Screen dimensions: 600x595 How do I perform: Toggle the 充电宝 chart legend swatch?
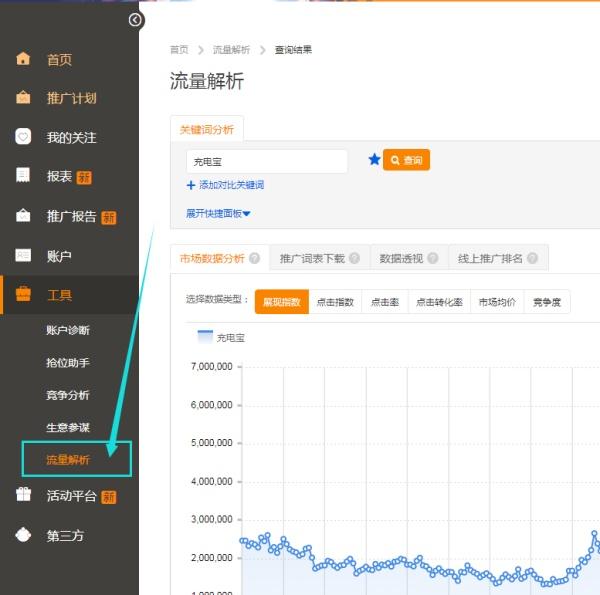(205, 337)
